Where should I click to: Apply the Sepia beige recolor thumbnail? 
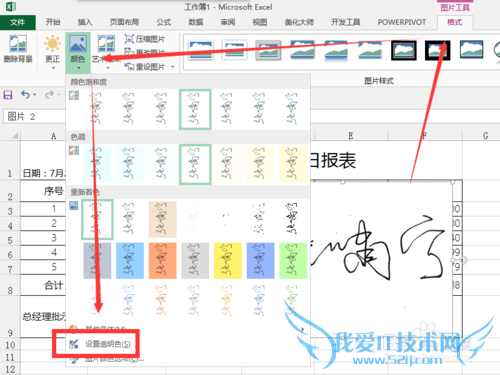pos(162,219)
